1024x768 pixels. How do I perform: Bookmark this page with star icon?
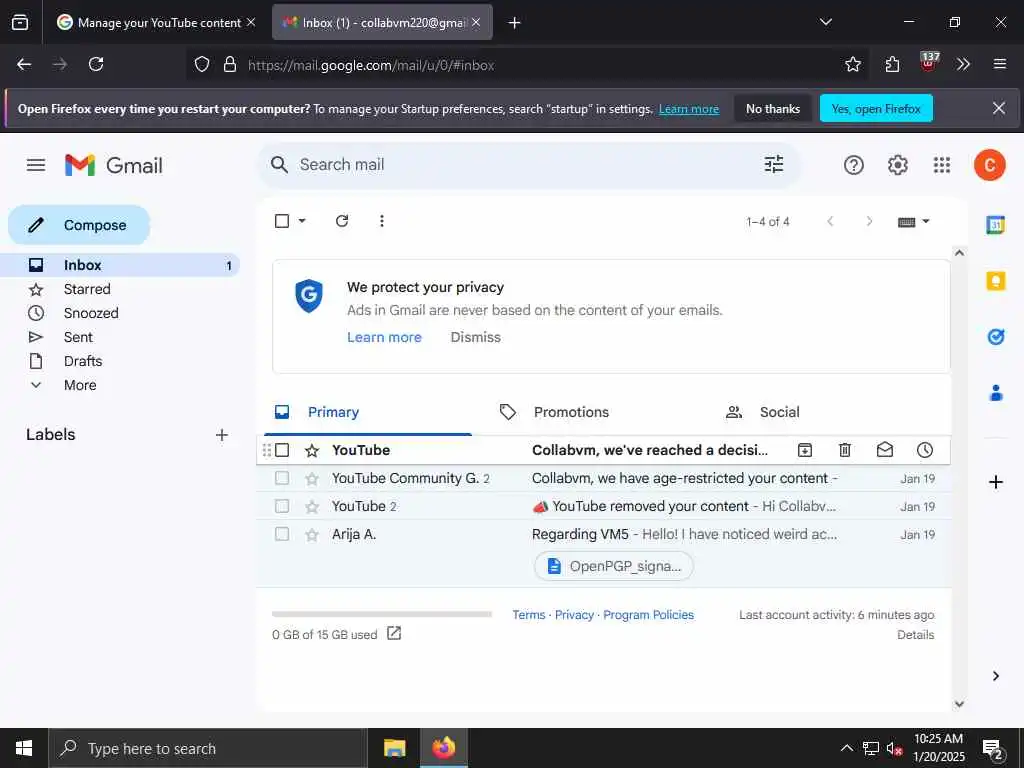(852, 64)
